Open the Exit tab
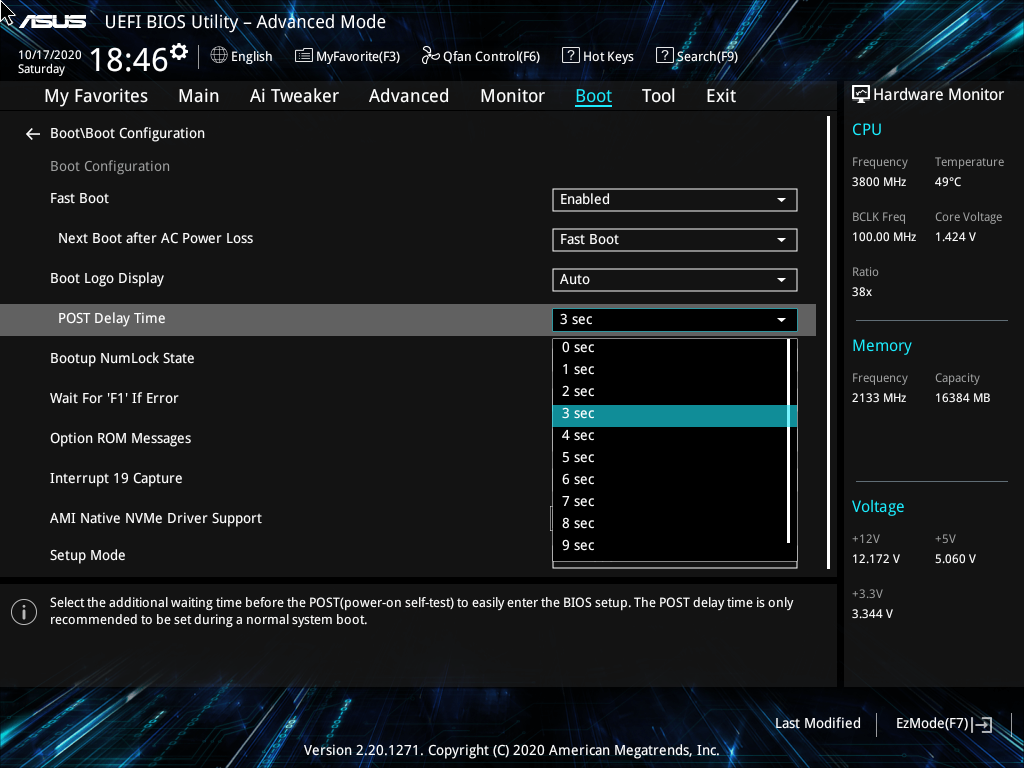 [x=721, y=96]
